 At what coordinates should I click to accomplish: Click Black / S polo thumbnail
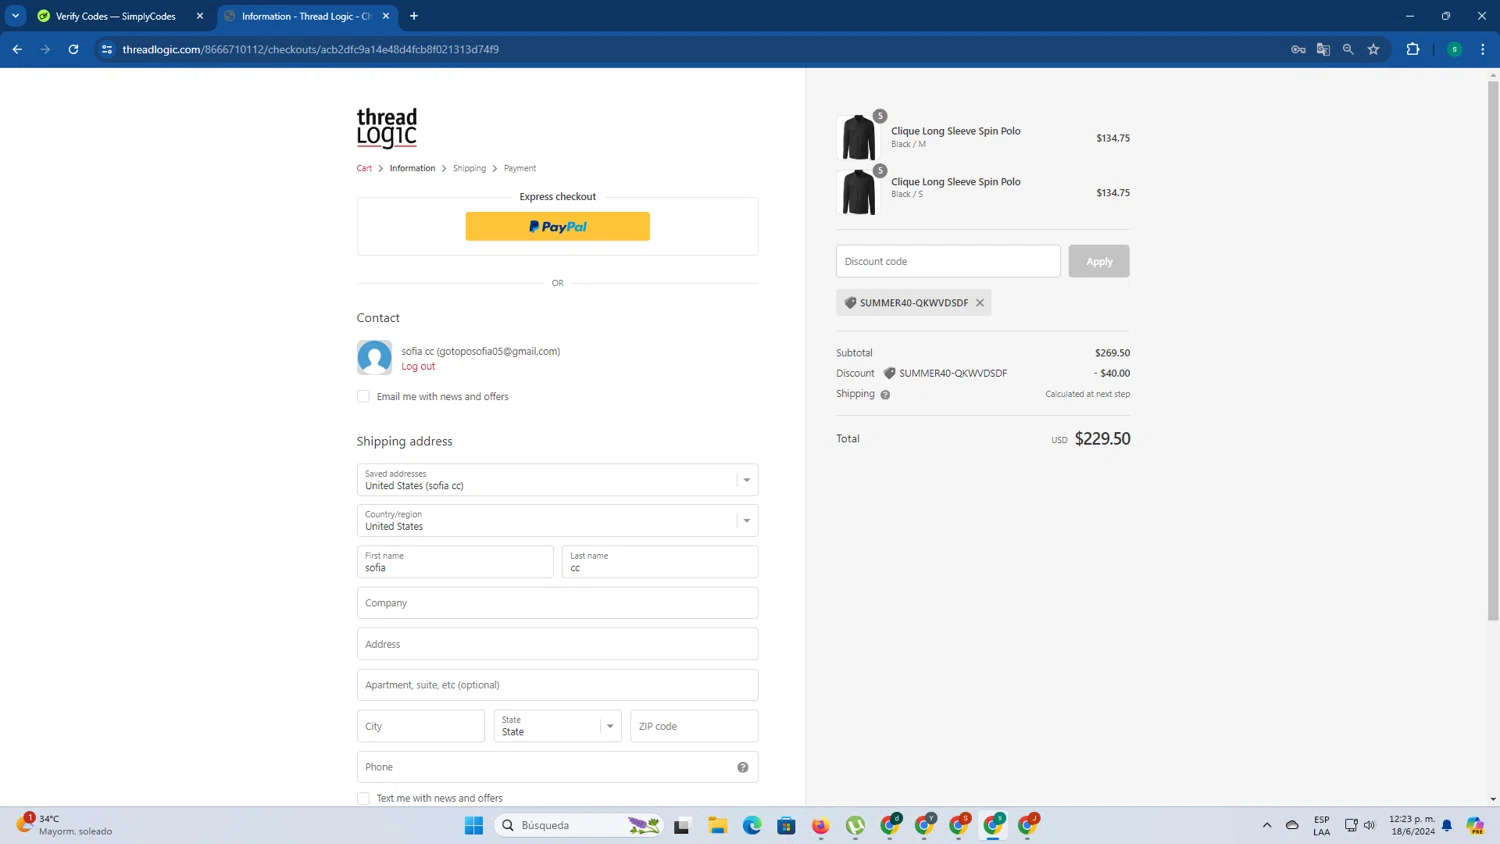(858, 192)
